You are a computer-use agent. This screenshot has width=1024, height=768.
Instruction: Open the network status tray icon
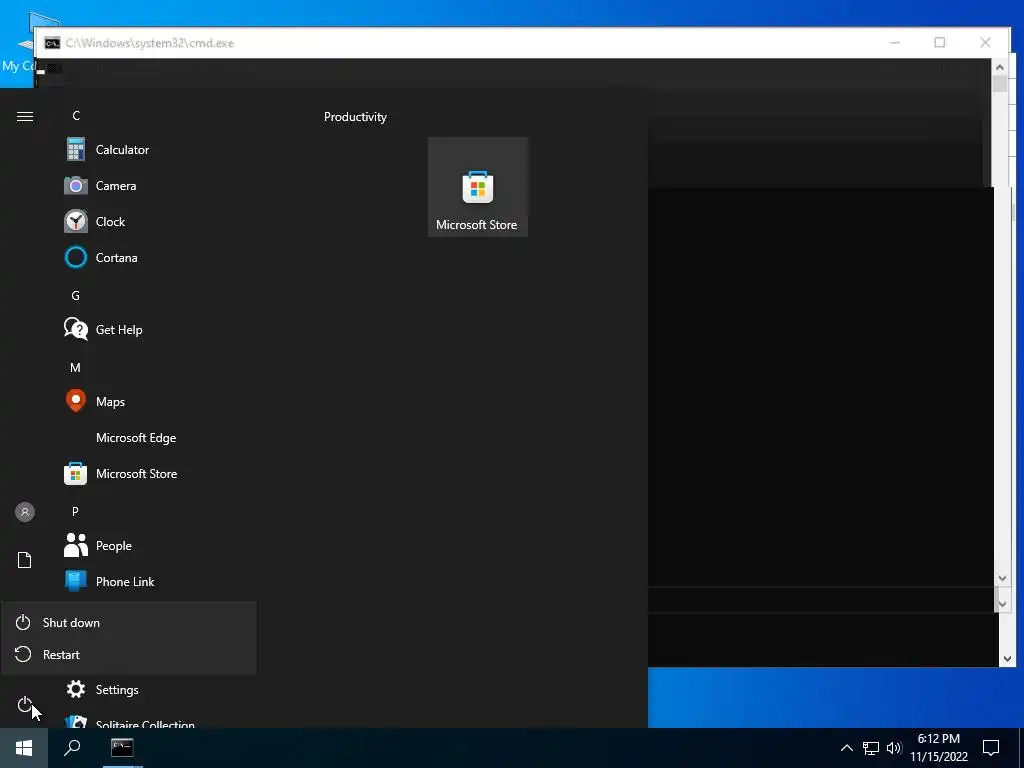click(x=871, y=748)
